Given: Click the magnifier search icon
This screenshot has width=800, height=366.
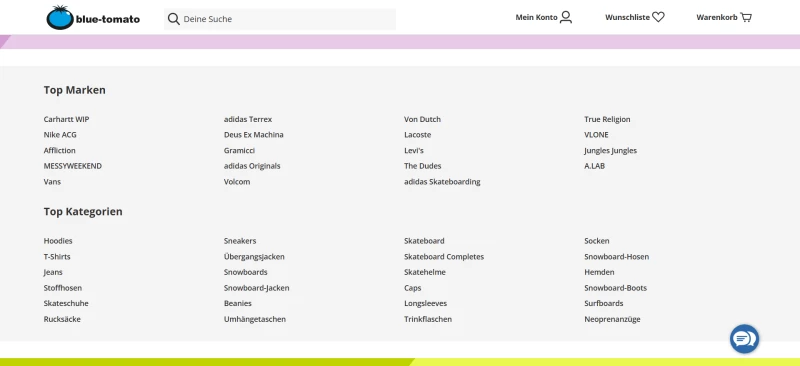Looking at the screenshot, I should tap(173, 19).
